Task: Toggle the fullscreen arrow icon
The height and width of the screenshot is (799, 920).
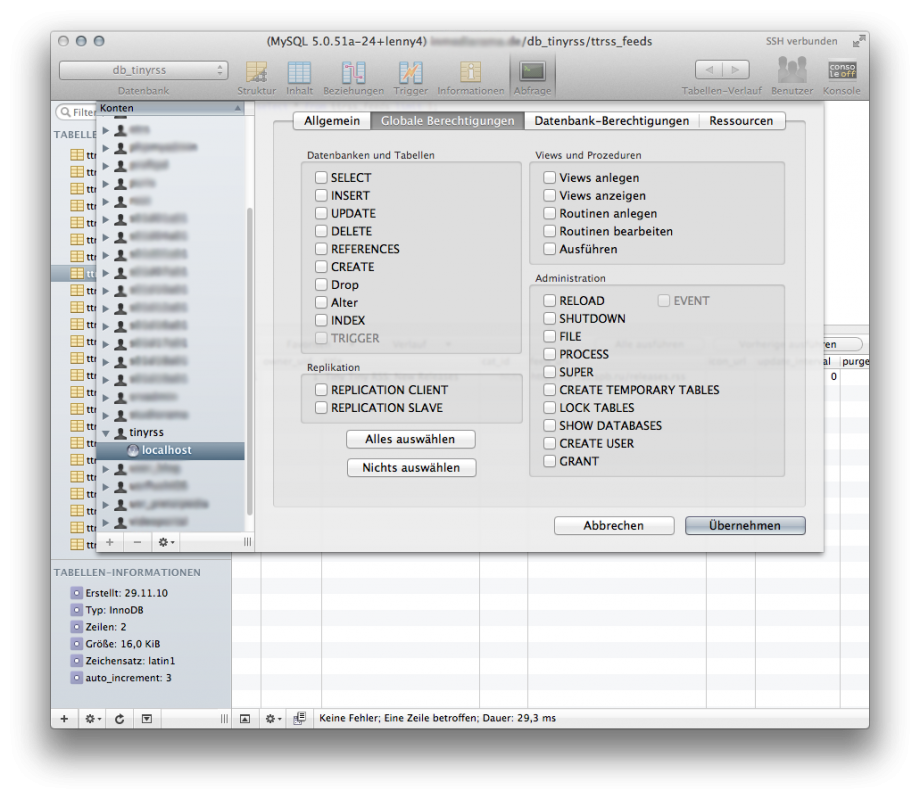Action: tap(858, 42)
